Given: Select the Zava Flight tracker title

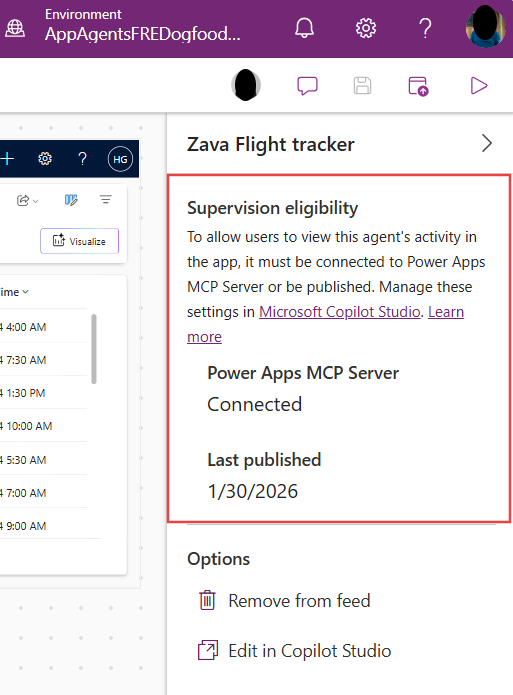Looking at the screenshot, I should pyautogui.click(x=270, y=144).
